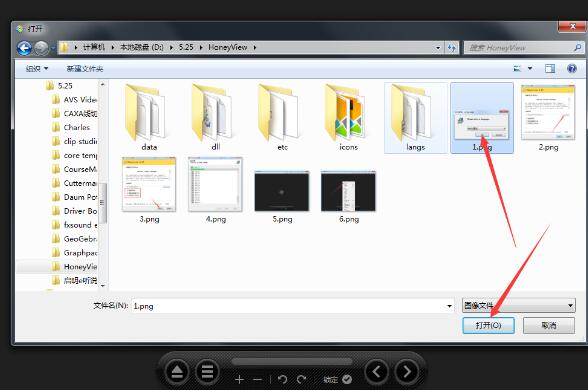Select Driver Booster folder in tree
This screenshot has width=588, height=390.
coord(74,211)
